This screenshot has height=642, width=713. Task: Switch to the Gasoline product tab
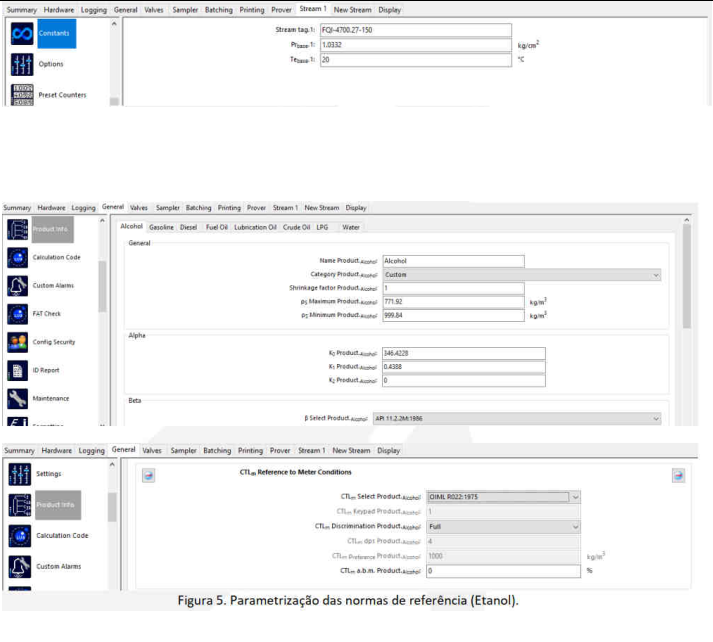pos(161,227)
